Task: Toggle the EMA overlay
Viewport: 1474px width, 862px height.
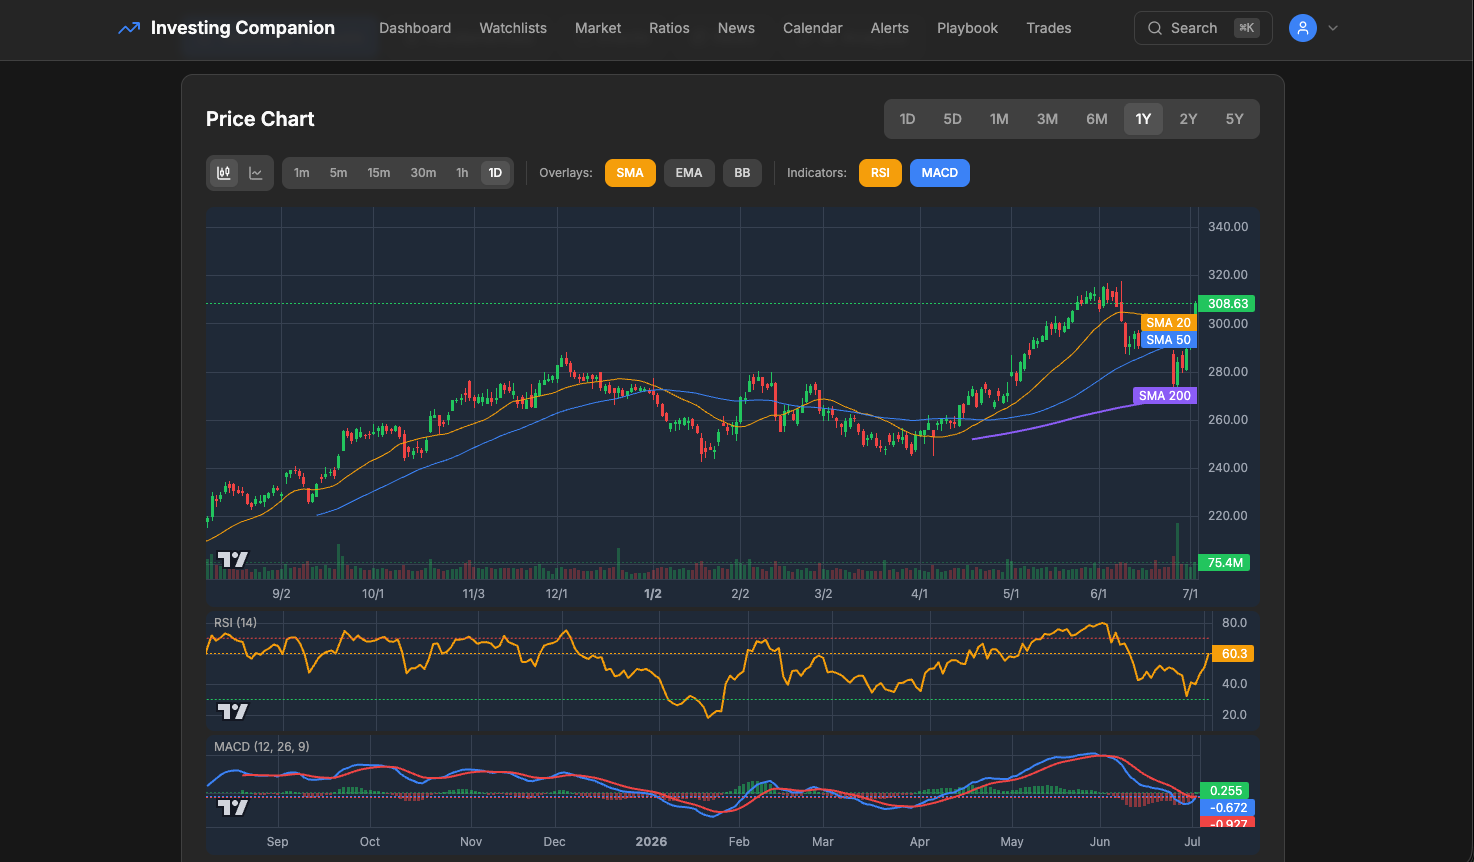Action: point(689,173)
